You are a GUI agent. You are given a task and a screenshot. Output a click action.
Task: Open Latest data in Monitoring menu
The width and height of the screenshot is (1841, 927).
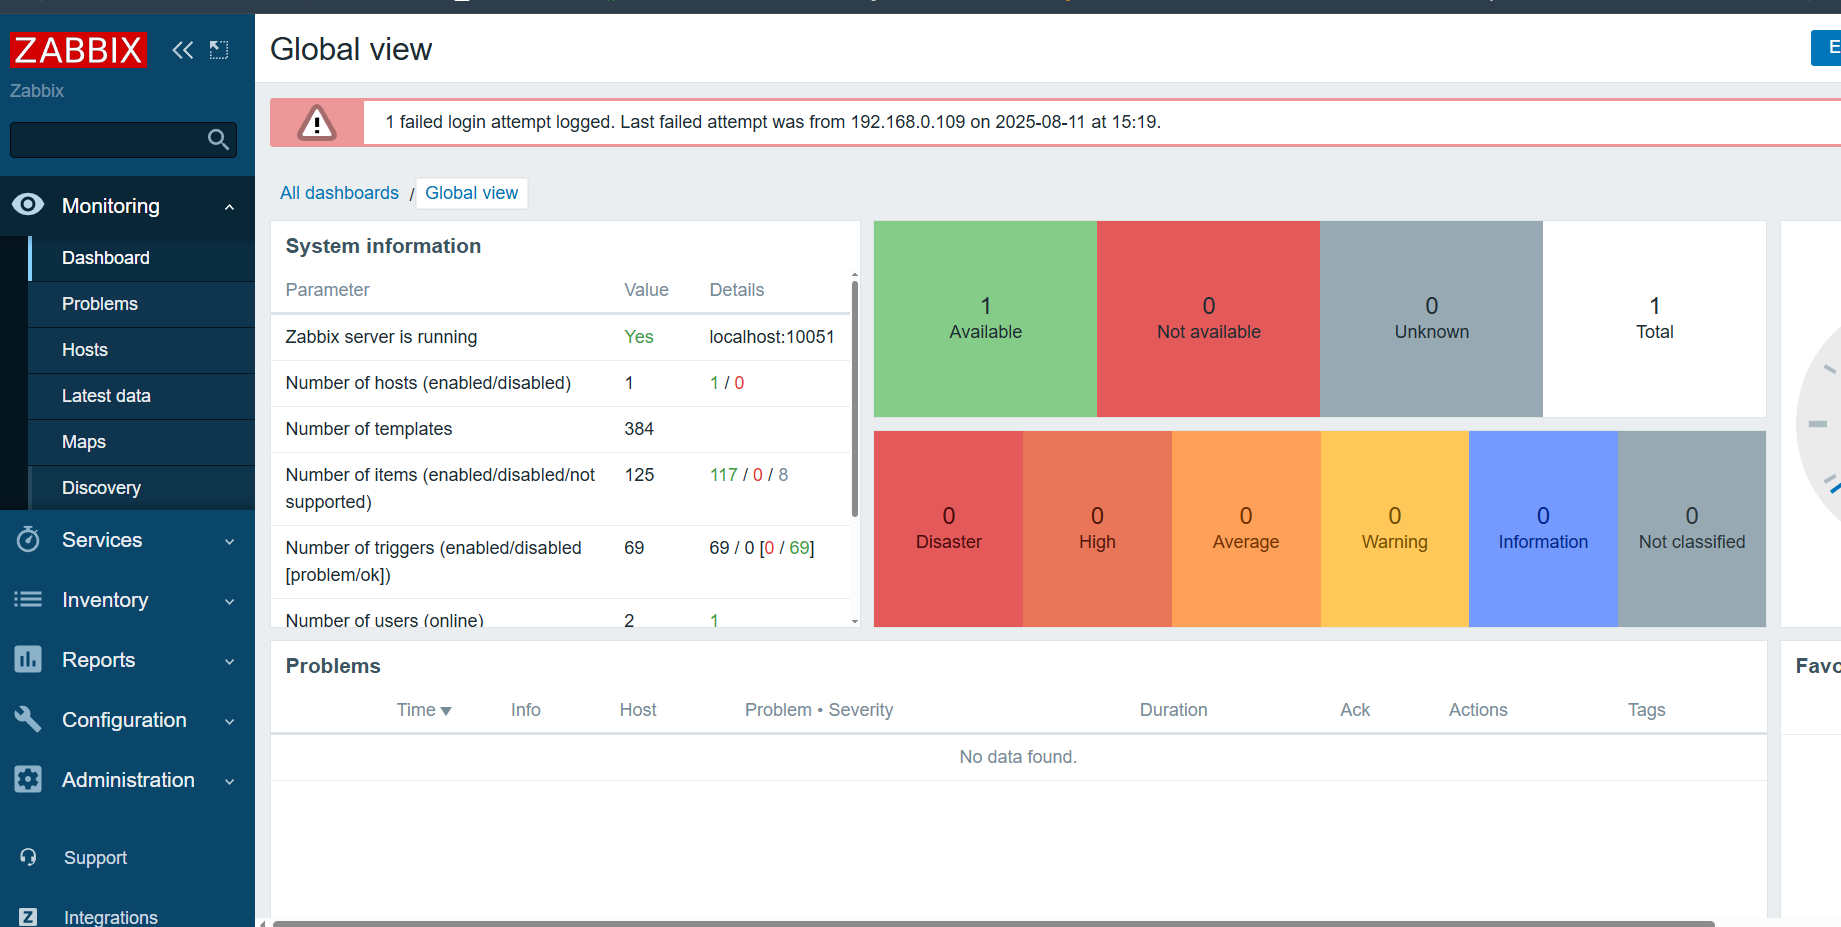click(106, 396)
